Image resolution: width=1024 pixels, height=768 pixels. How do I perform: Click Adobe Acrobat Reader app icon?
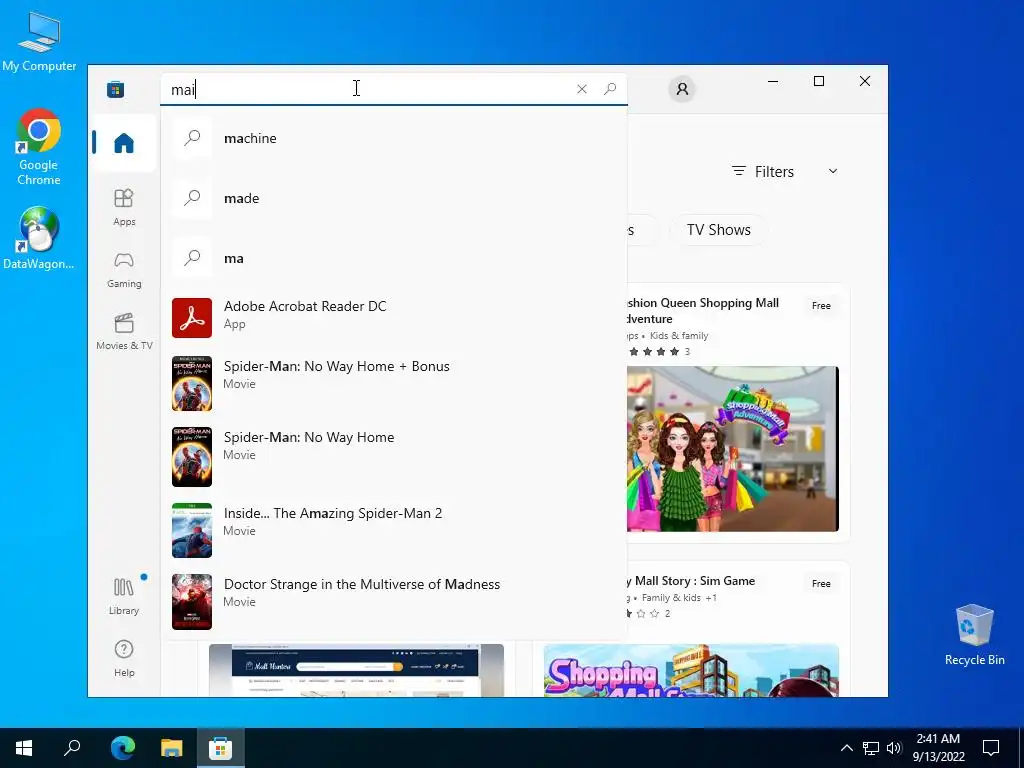pos(192,318)
